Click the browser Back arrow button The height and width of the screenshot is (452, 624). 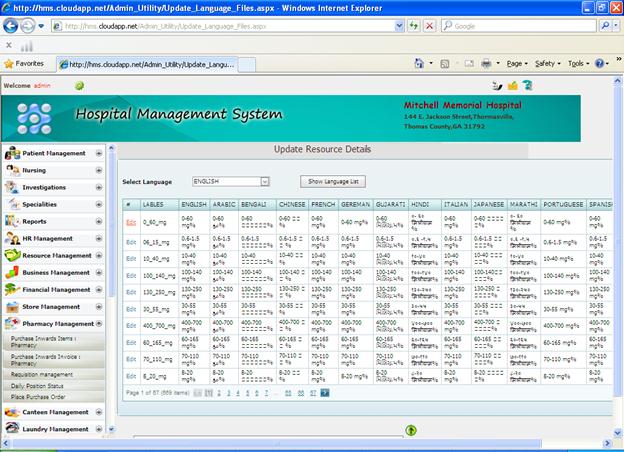pyautogui.click(x=11, y=26)
